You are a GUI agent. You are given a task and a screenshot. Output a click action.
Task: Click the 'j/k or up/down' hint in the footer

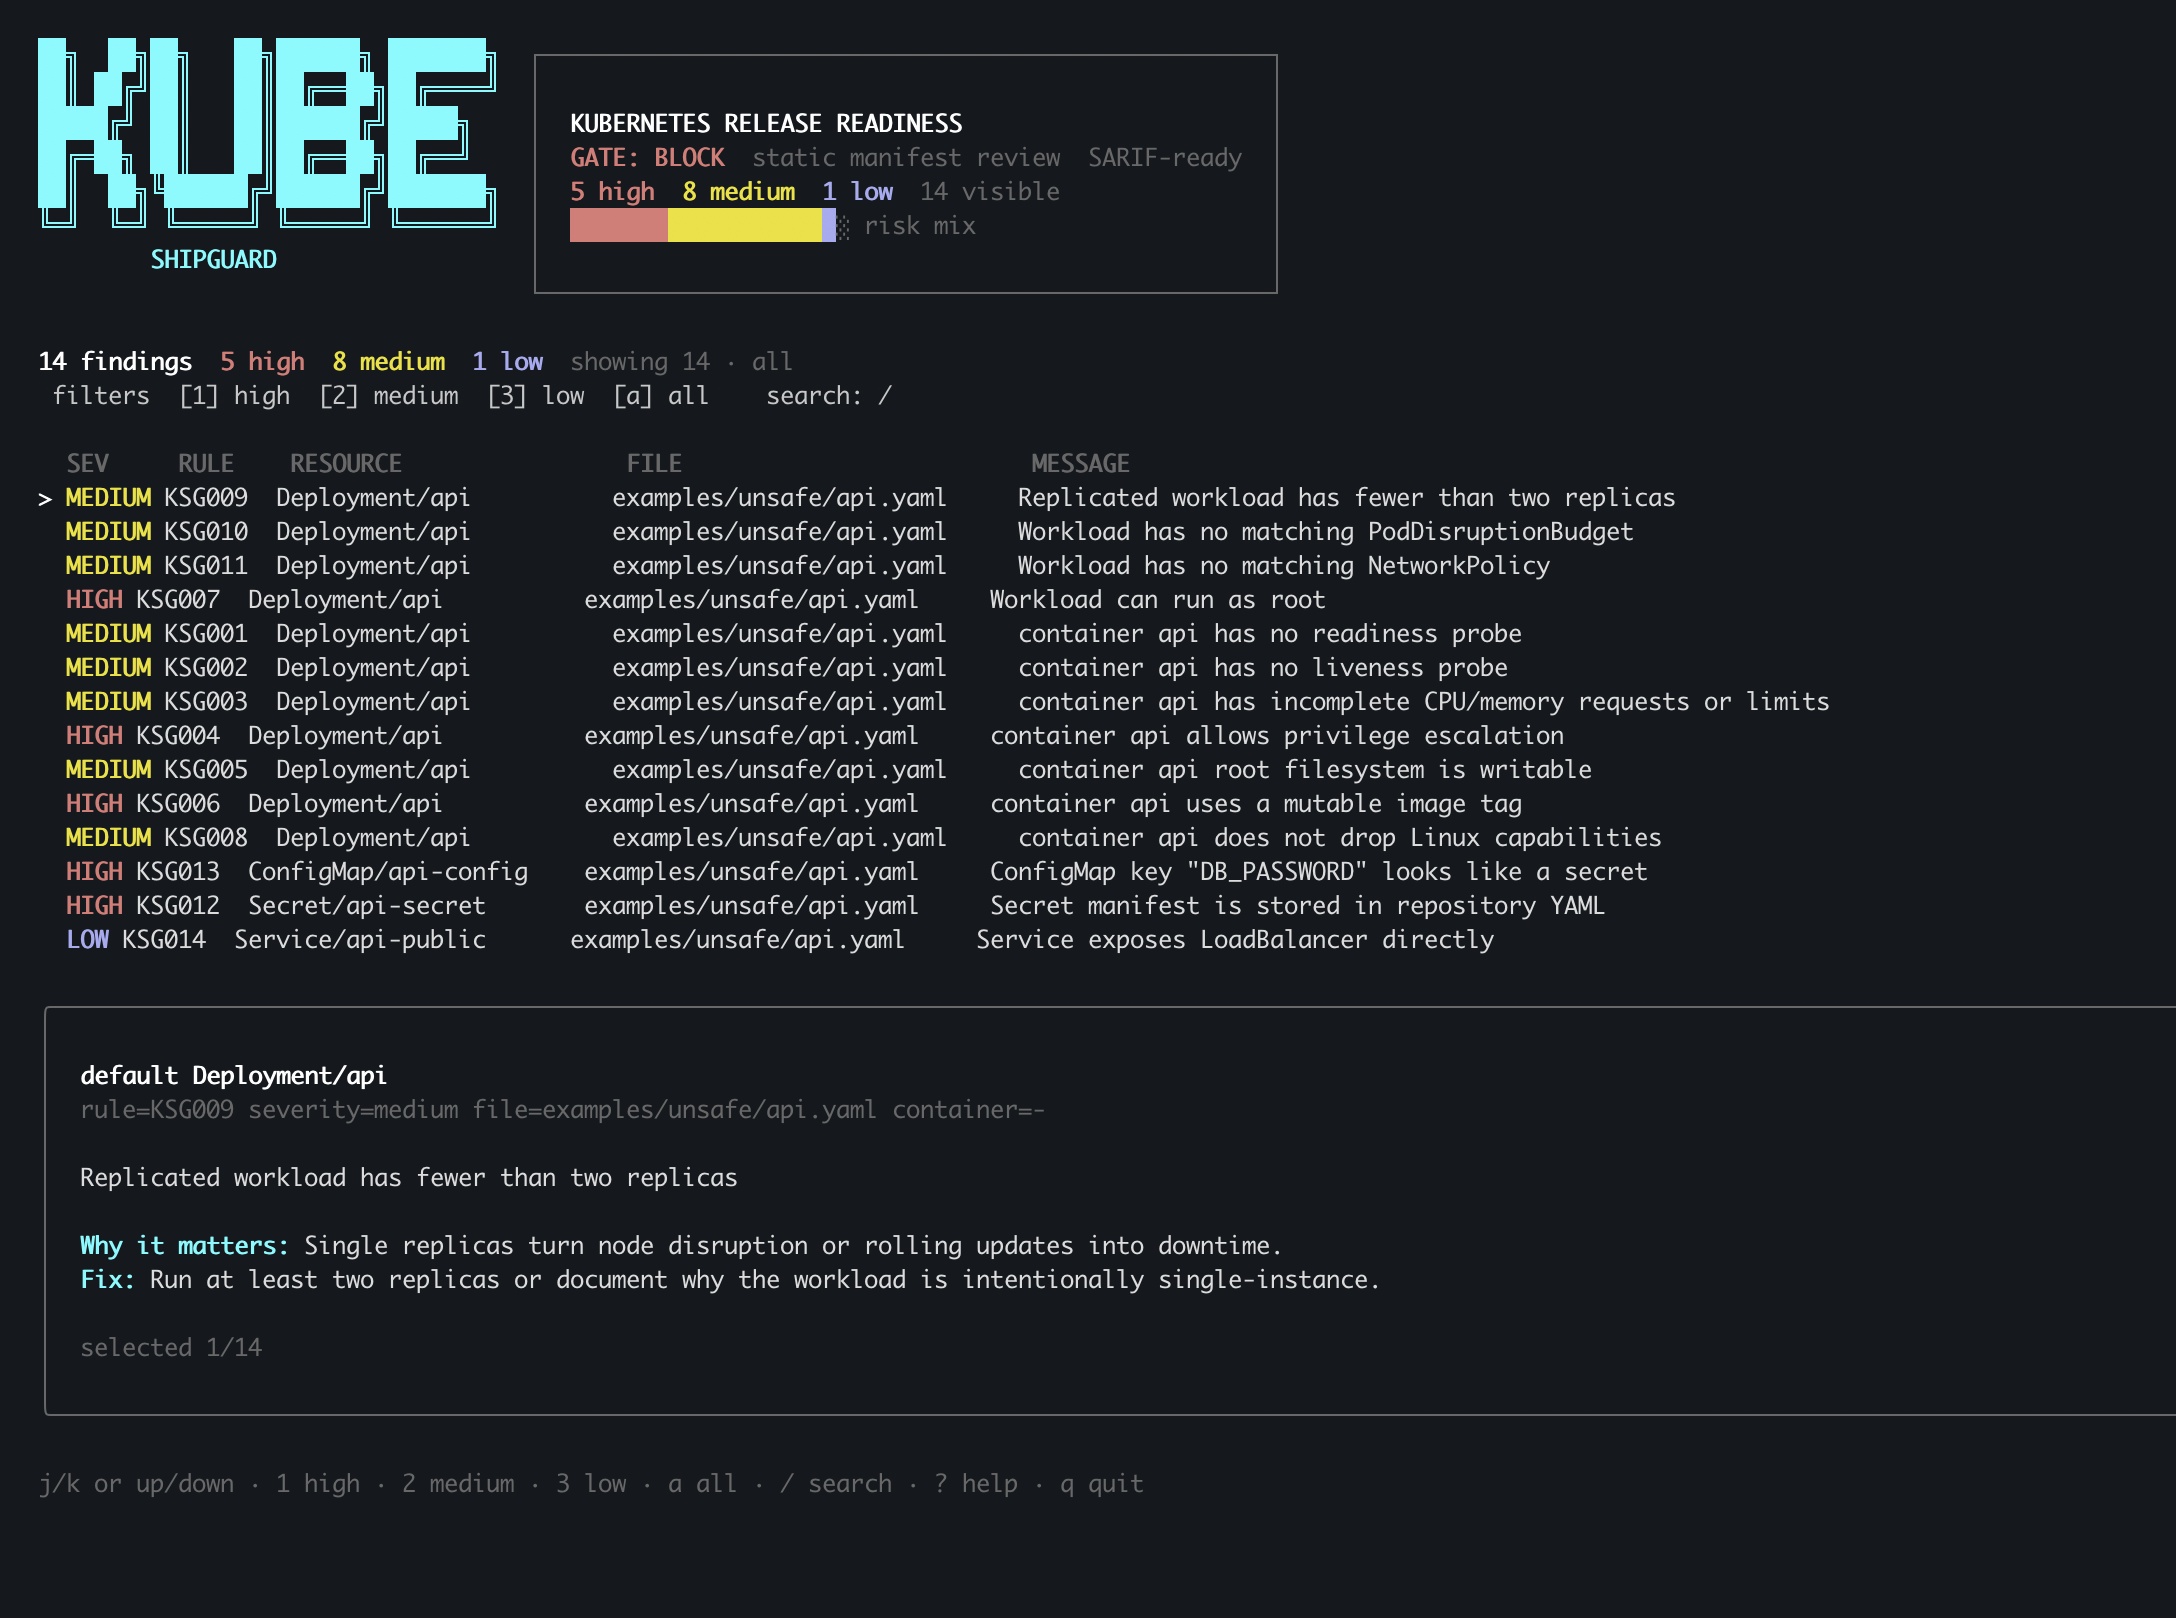pyautogui.click(x=136, y=1484)
